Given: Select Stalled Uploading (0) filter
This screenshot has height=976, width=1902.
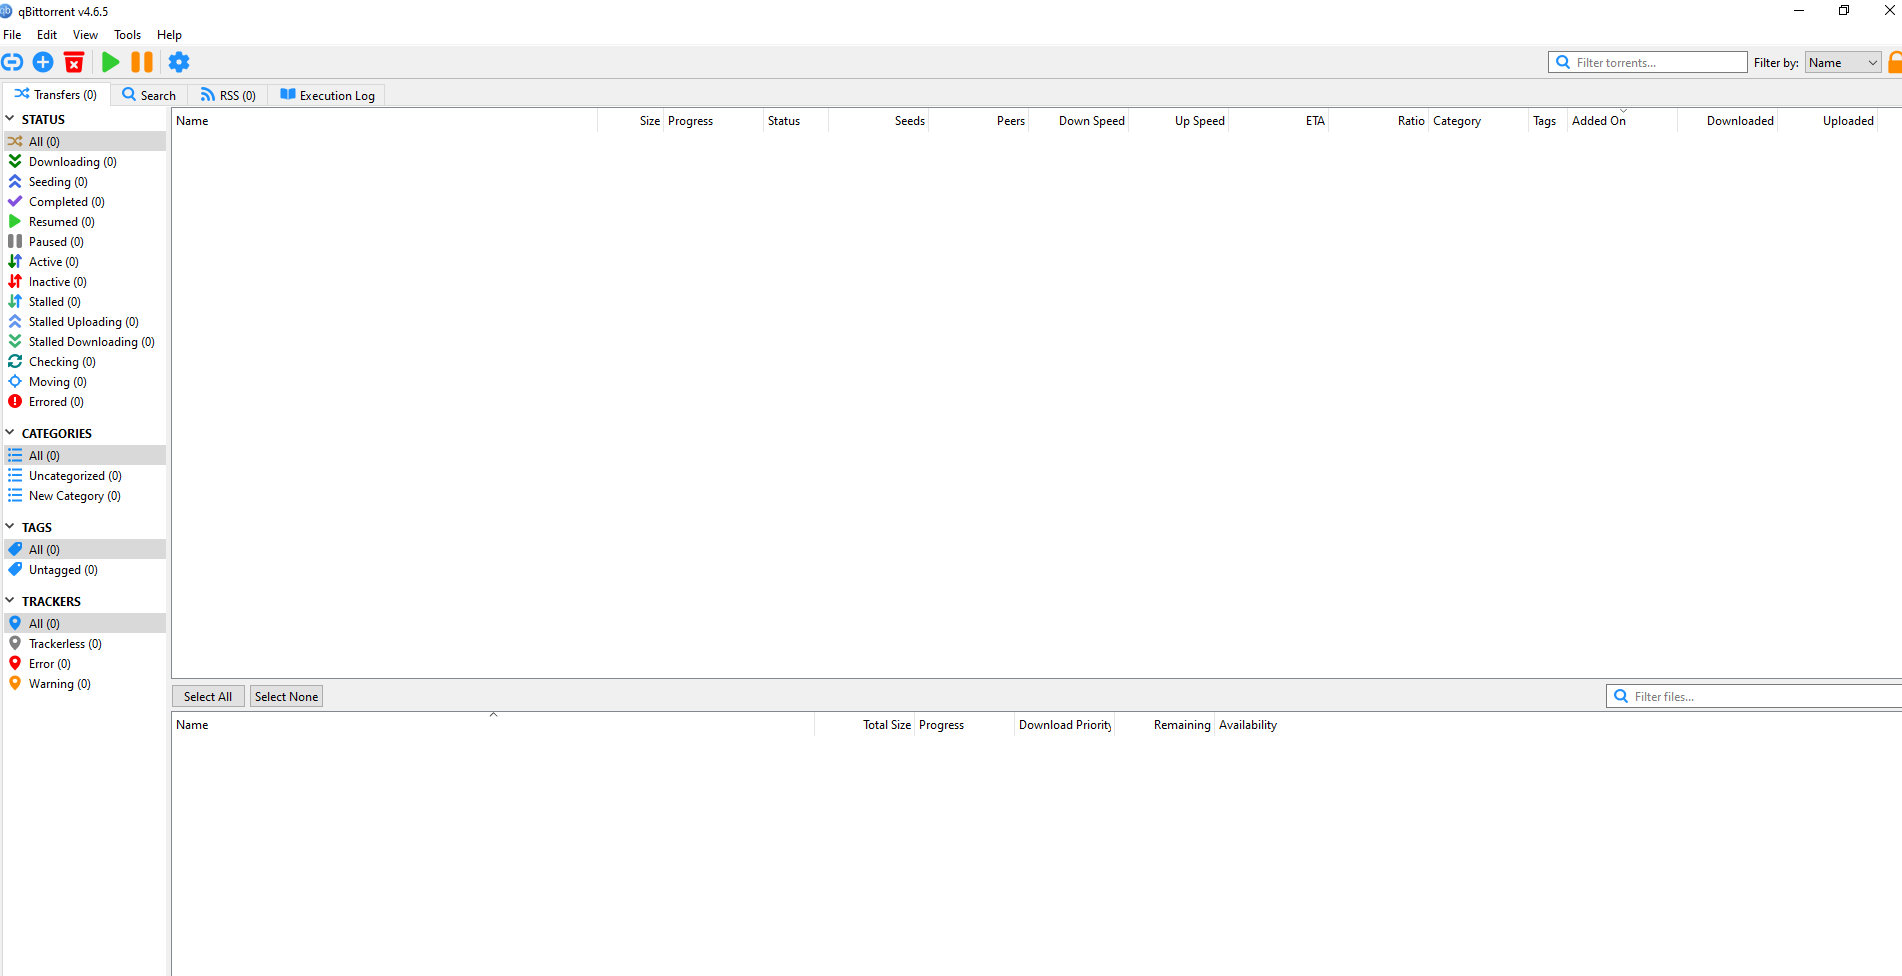Looking at the screenshot, I should (85, 321).
